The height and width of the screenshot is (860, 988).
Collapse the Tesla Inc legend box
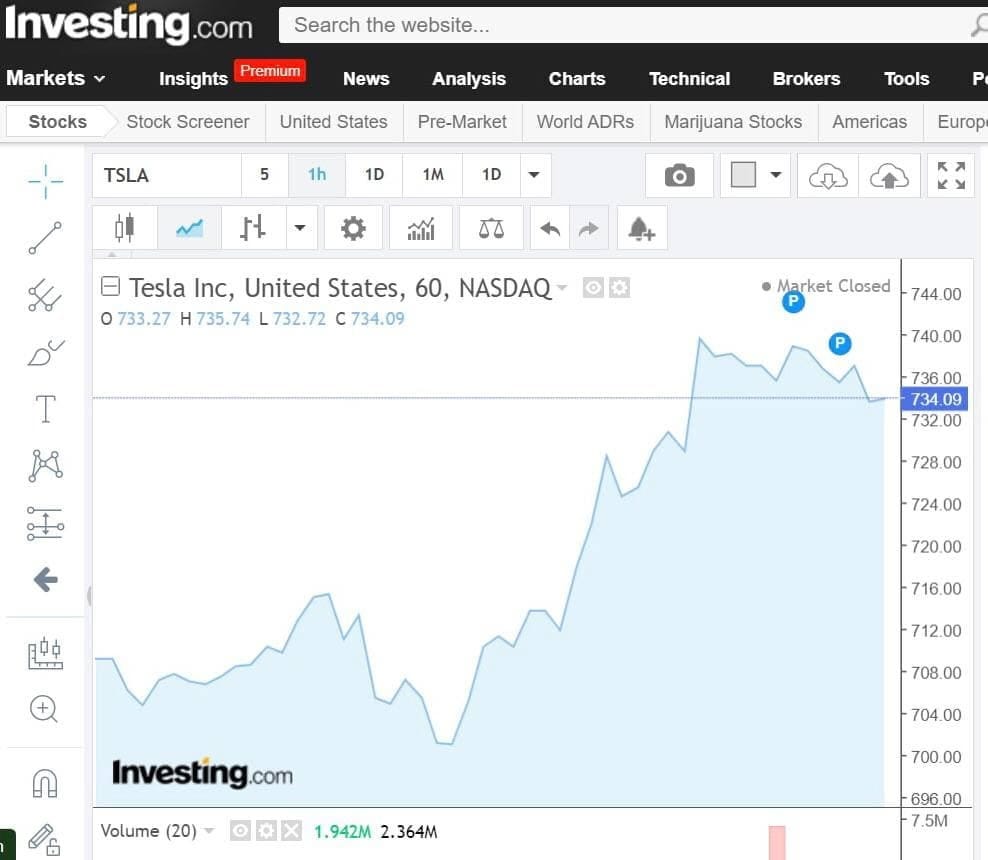coord(110,287)
